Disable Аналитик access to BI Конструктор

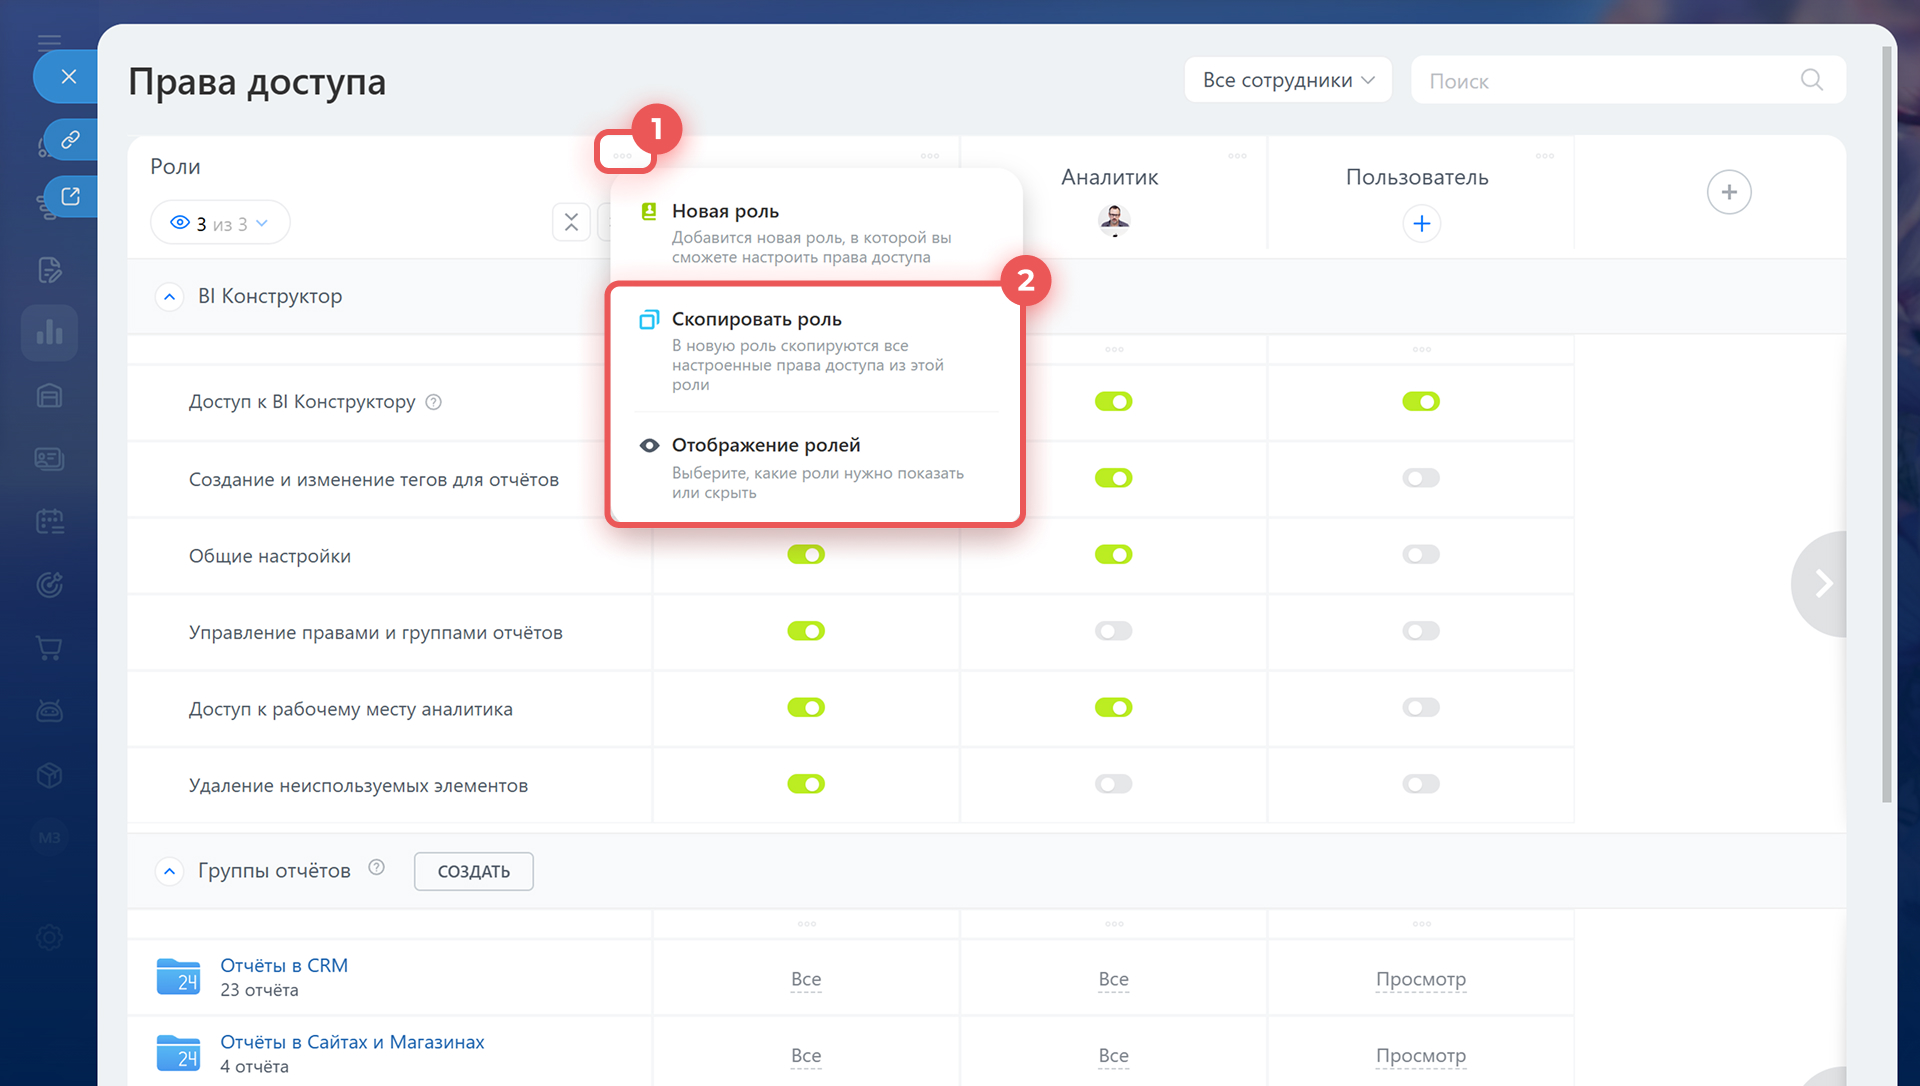tap(1113, 402)
